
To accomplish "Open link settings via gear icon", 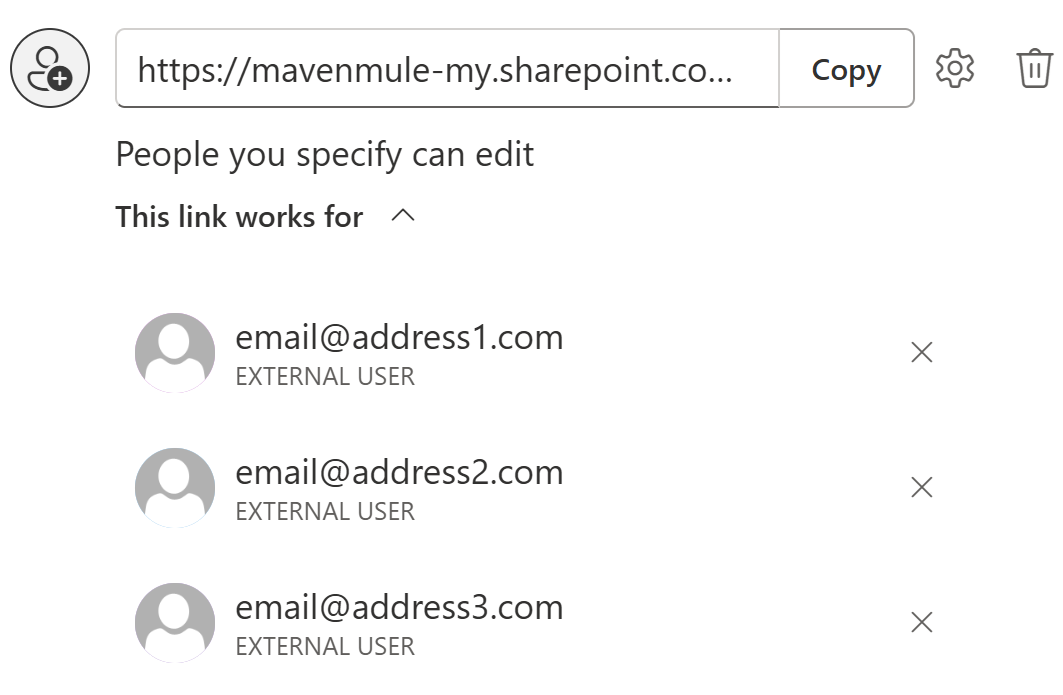I will coord(954,69).
